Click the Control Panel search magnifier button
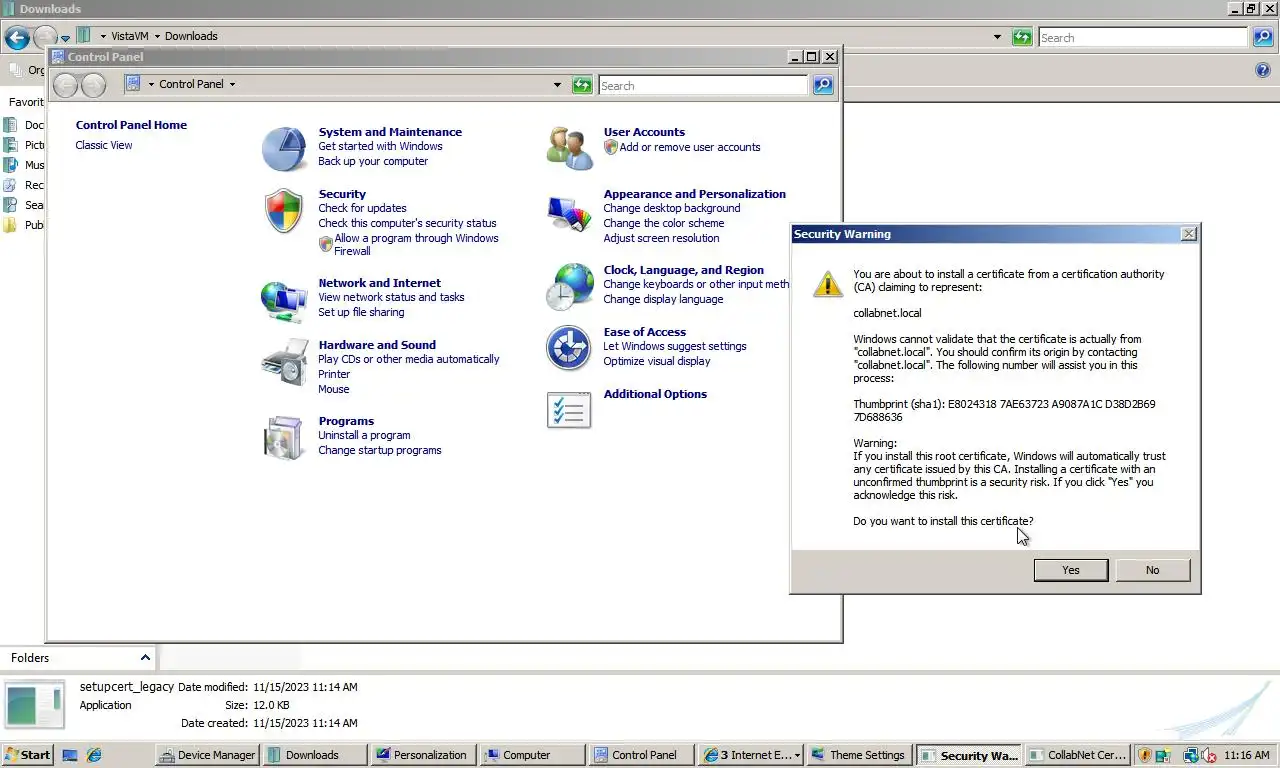 click(823, 86)
